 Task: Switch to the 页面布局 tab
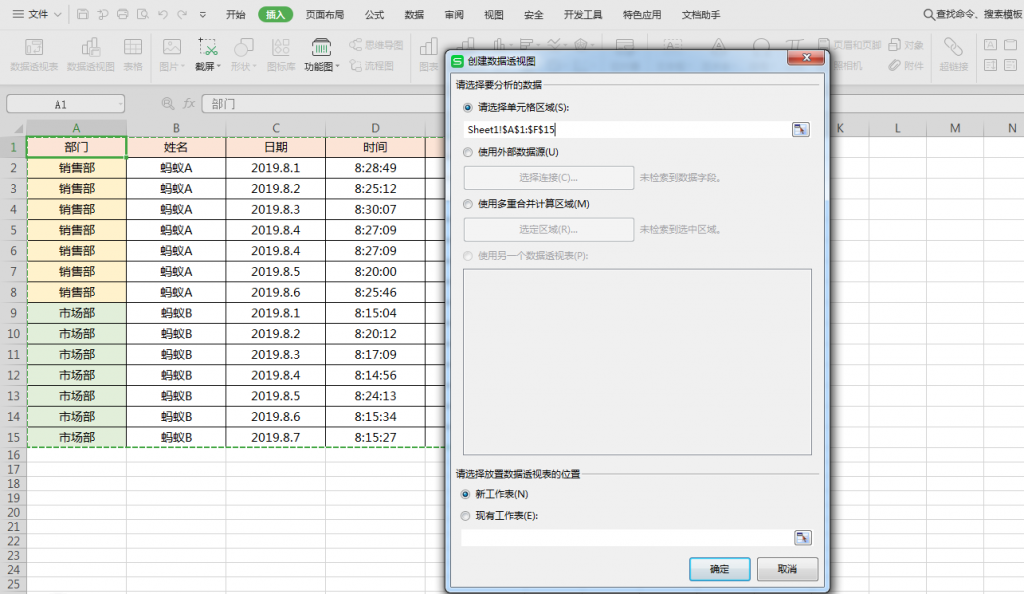pos(325,15)
